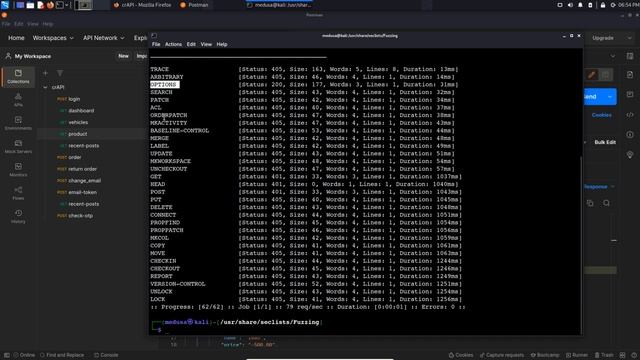Click the search response icon

pos(606,203)
